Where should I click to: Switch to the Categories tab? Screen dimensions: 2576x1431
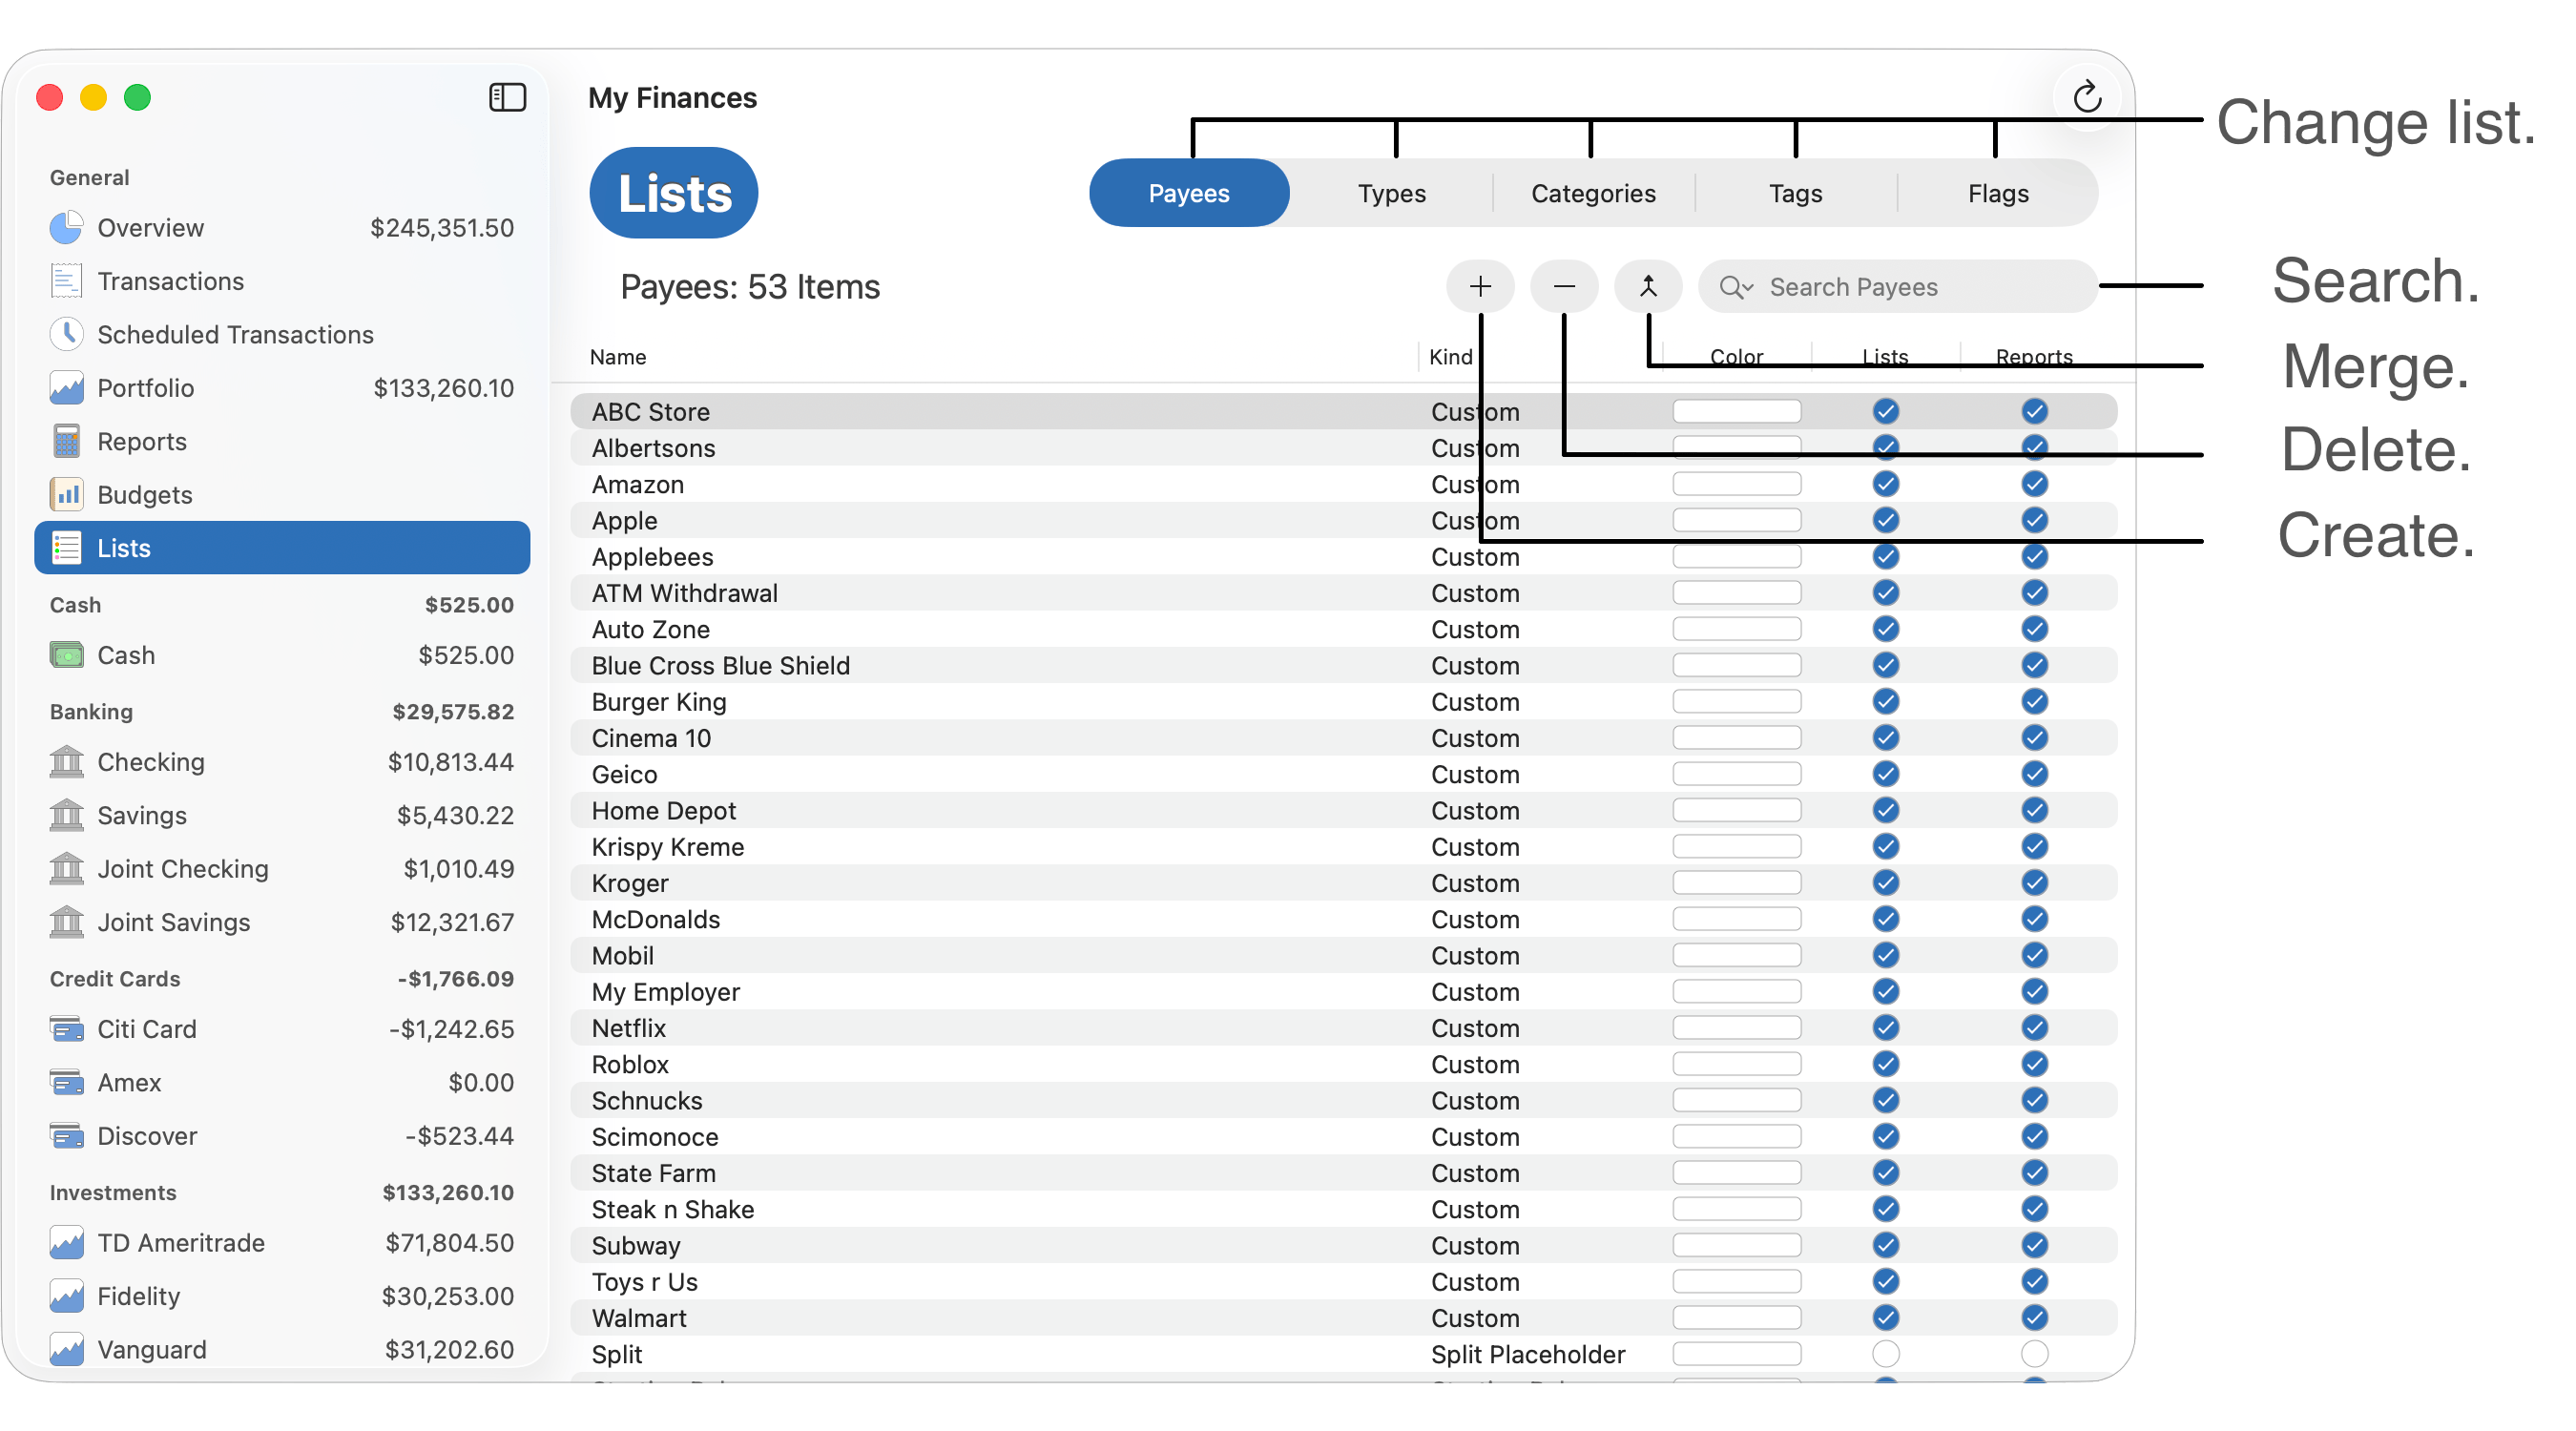(x=1593, y=193)
